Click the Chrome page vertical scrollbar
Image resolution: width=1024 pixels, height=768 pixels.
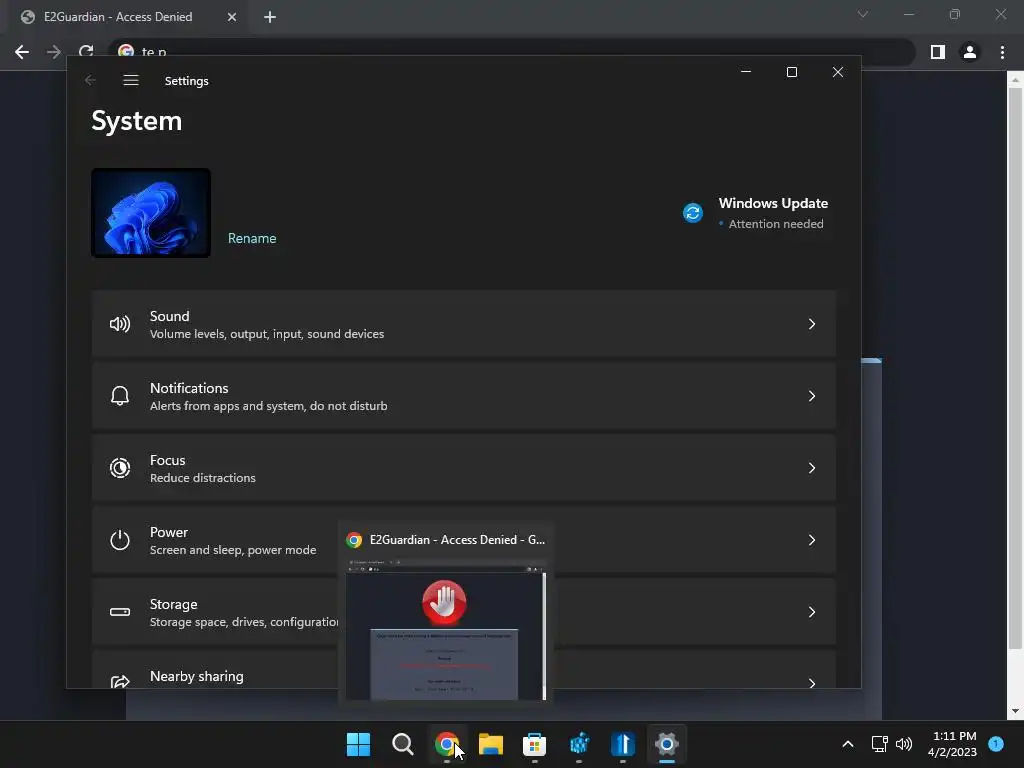1015,368
